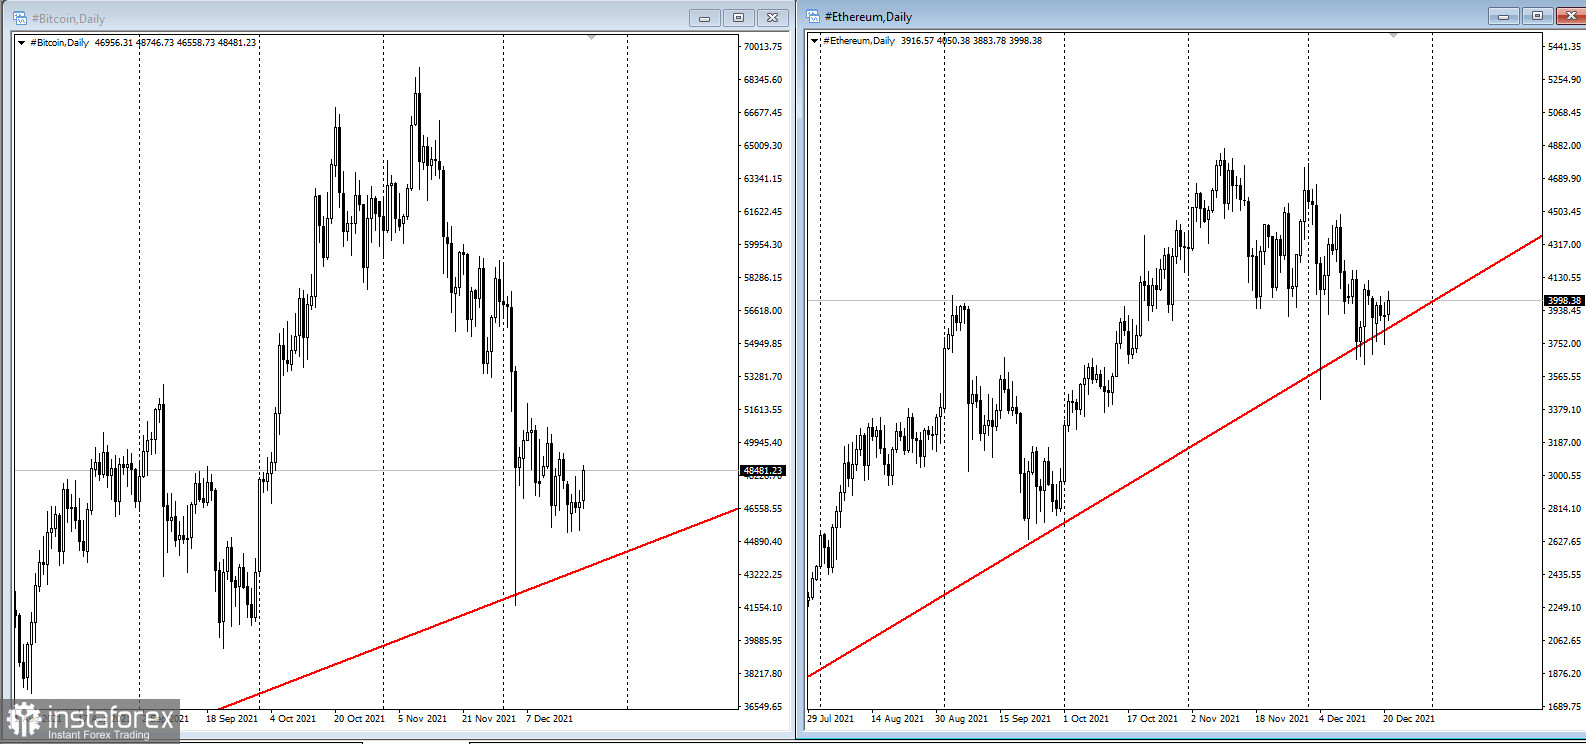Viewport: 1586px width, 744px height.
Task: Click the 2627.65 price level on Ethereum axis
Action: pos(1565,541)
